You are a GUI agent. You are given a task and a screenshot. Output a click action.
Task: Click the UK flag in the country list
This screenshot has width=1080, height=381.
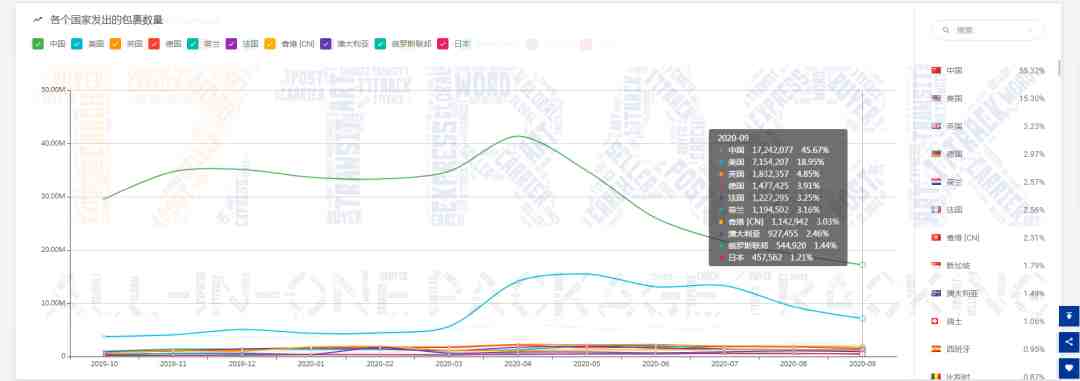tap(935, 126)
